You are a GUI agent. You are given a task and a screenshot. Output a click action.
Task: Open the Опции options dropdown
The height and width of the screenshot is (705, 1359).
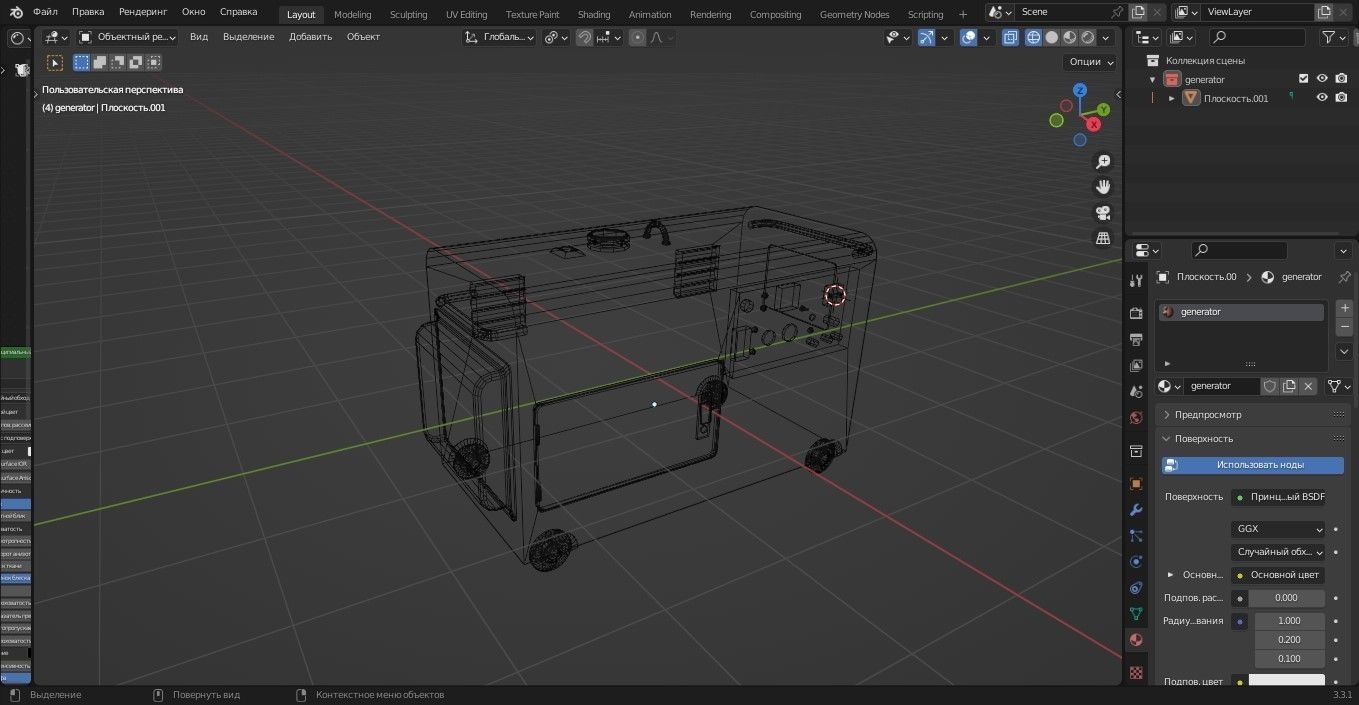[x=1090, y=62]
